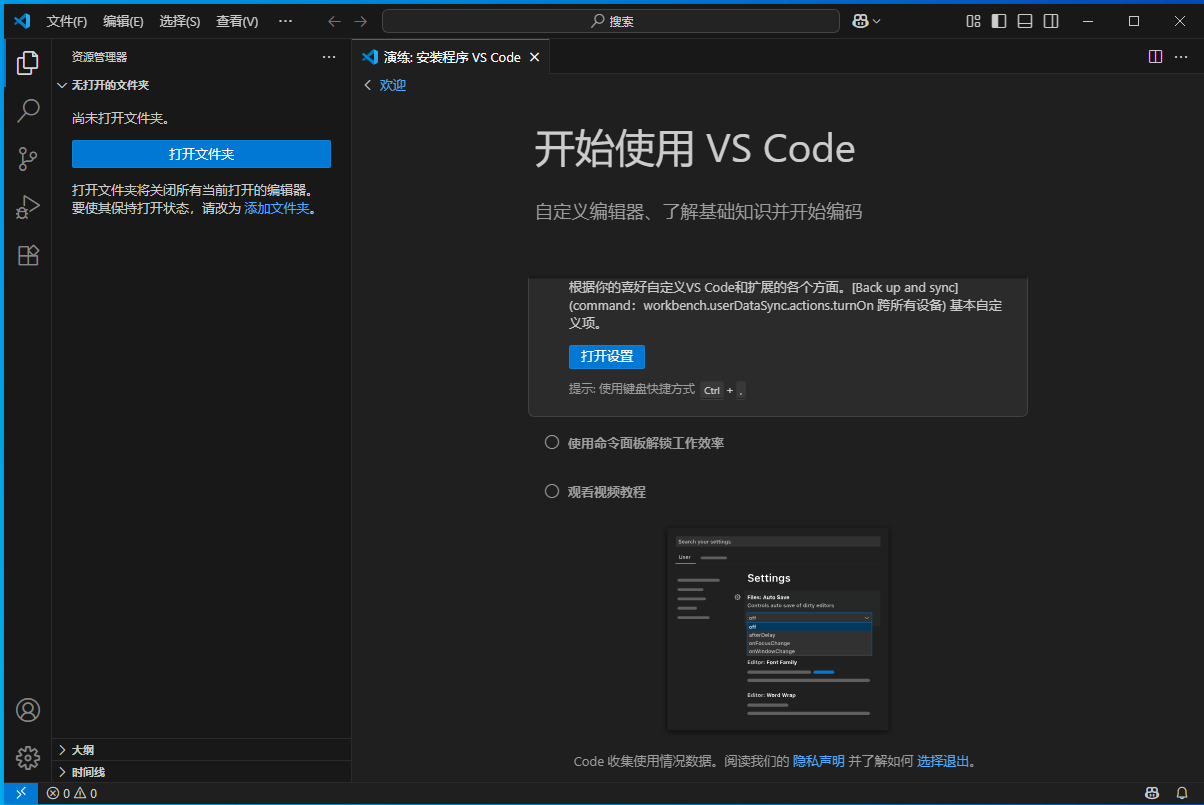Open the remote window indicator in status bar
Image resolution: width=1204 pixels, height=805 pixels.
click(21, 793)
